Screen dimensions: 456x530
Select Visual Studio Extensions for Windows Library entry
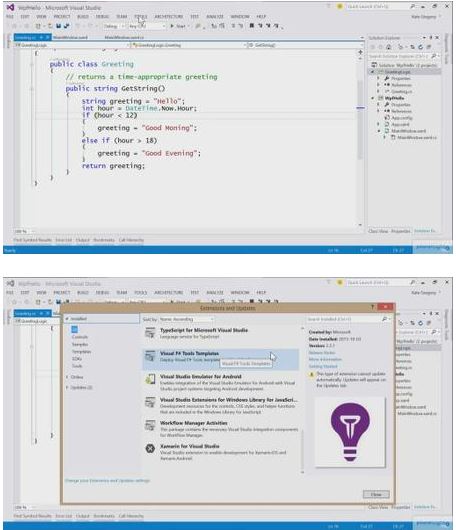(221, 406)
